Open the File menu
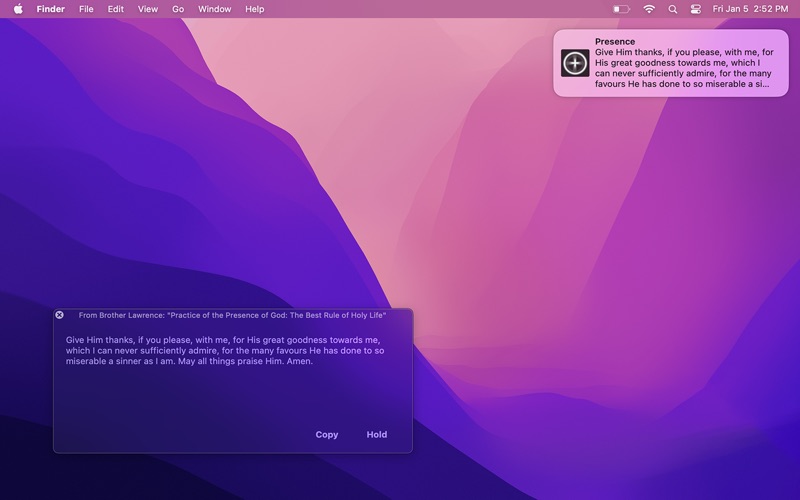 [x=86, y=9]
